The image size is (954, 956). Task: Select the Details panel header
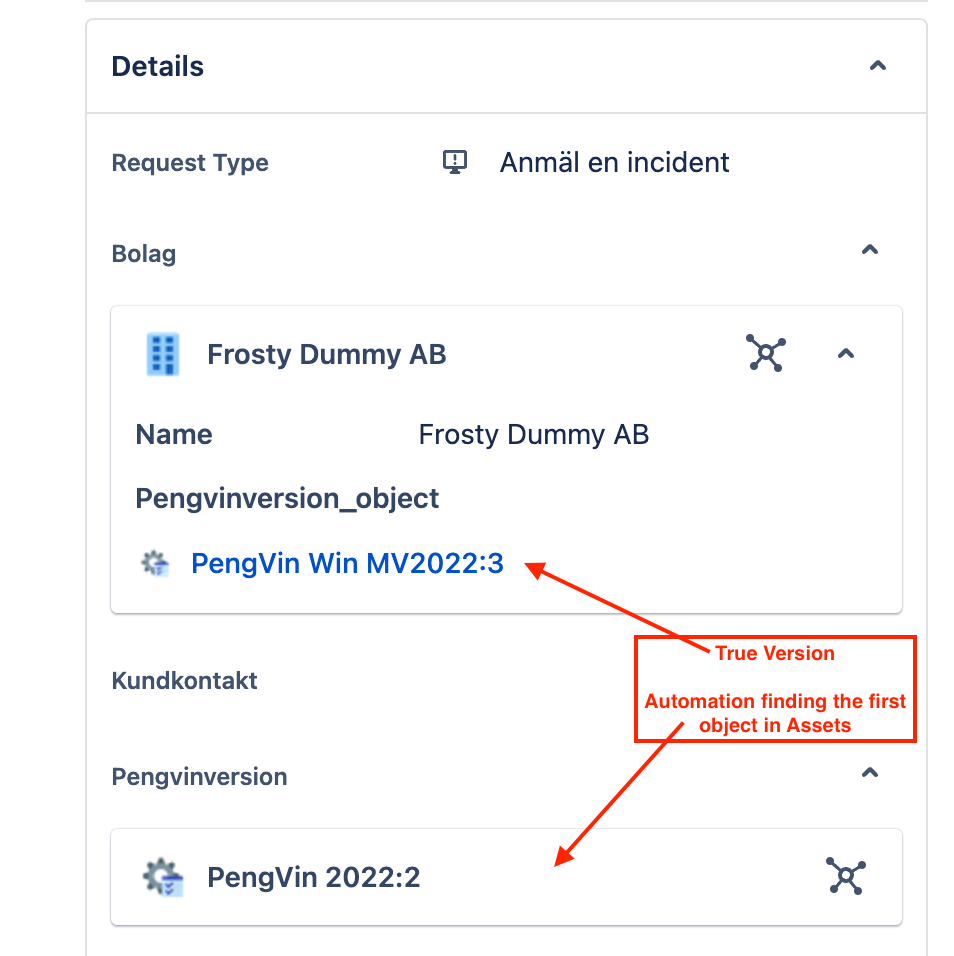[157, 65]
